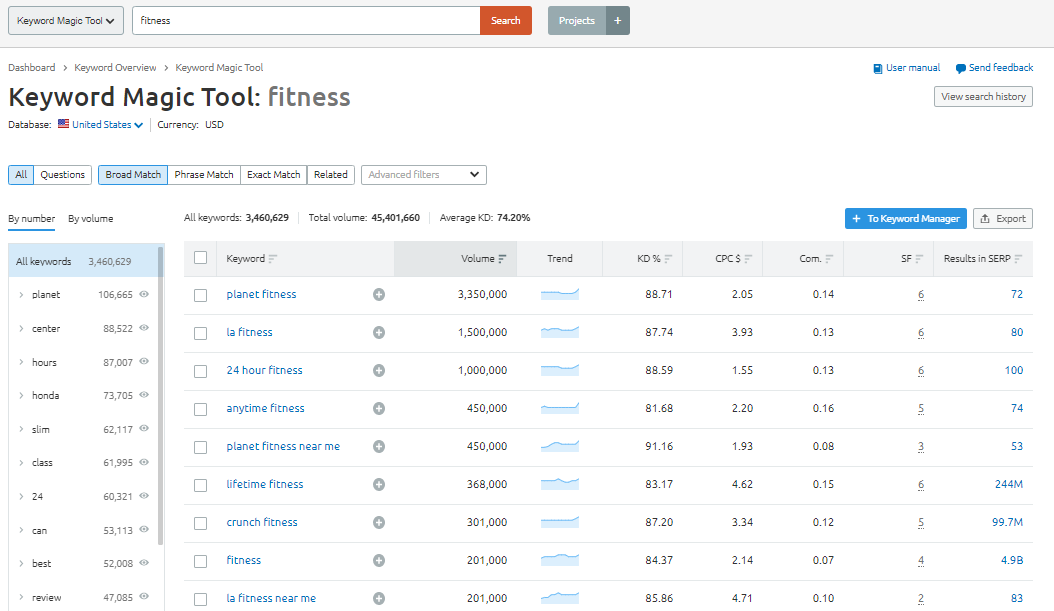
Task: Add anytime fitness keyword via plus icon
Action: [379, 409]
